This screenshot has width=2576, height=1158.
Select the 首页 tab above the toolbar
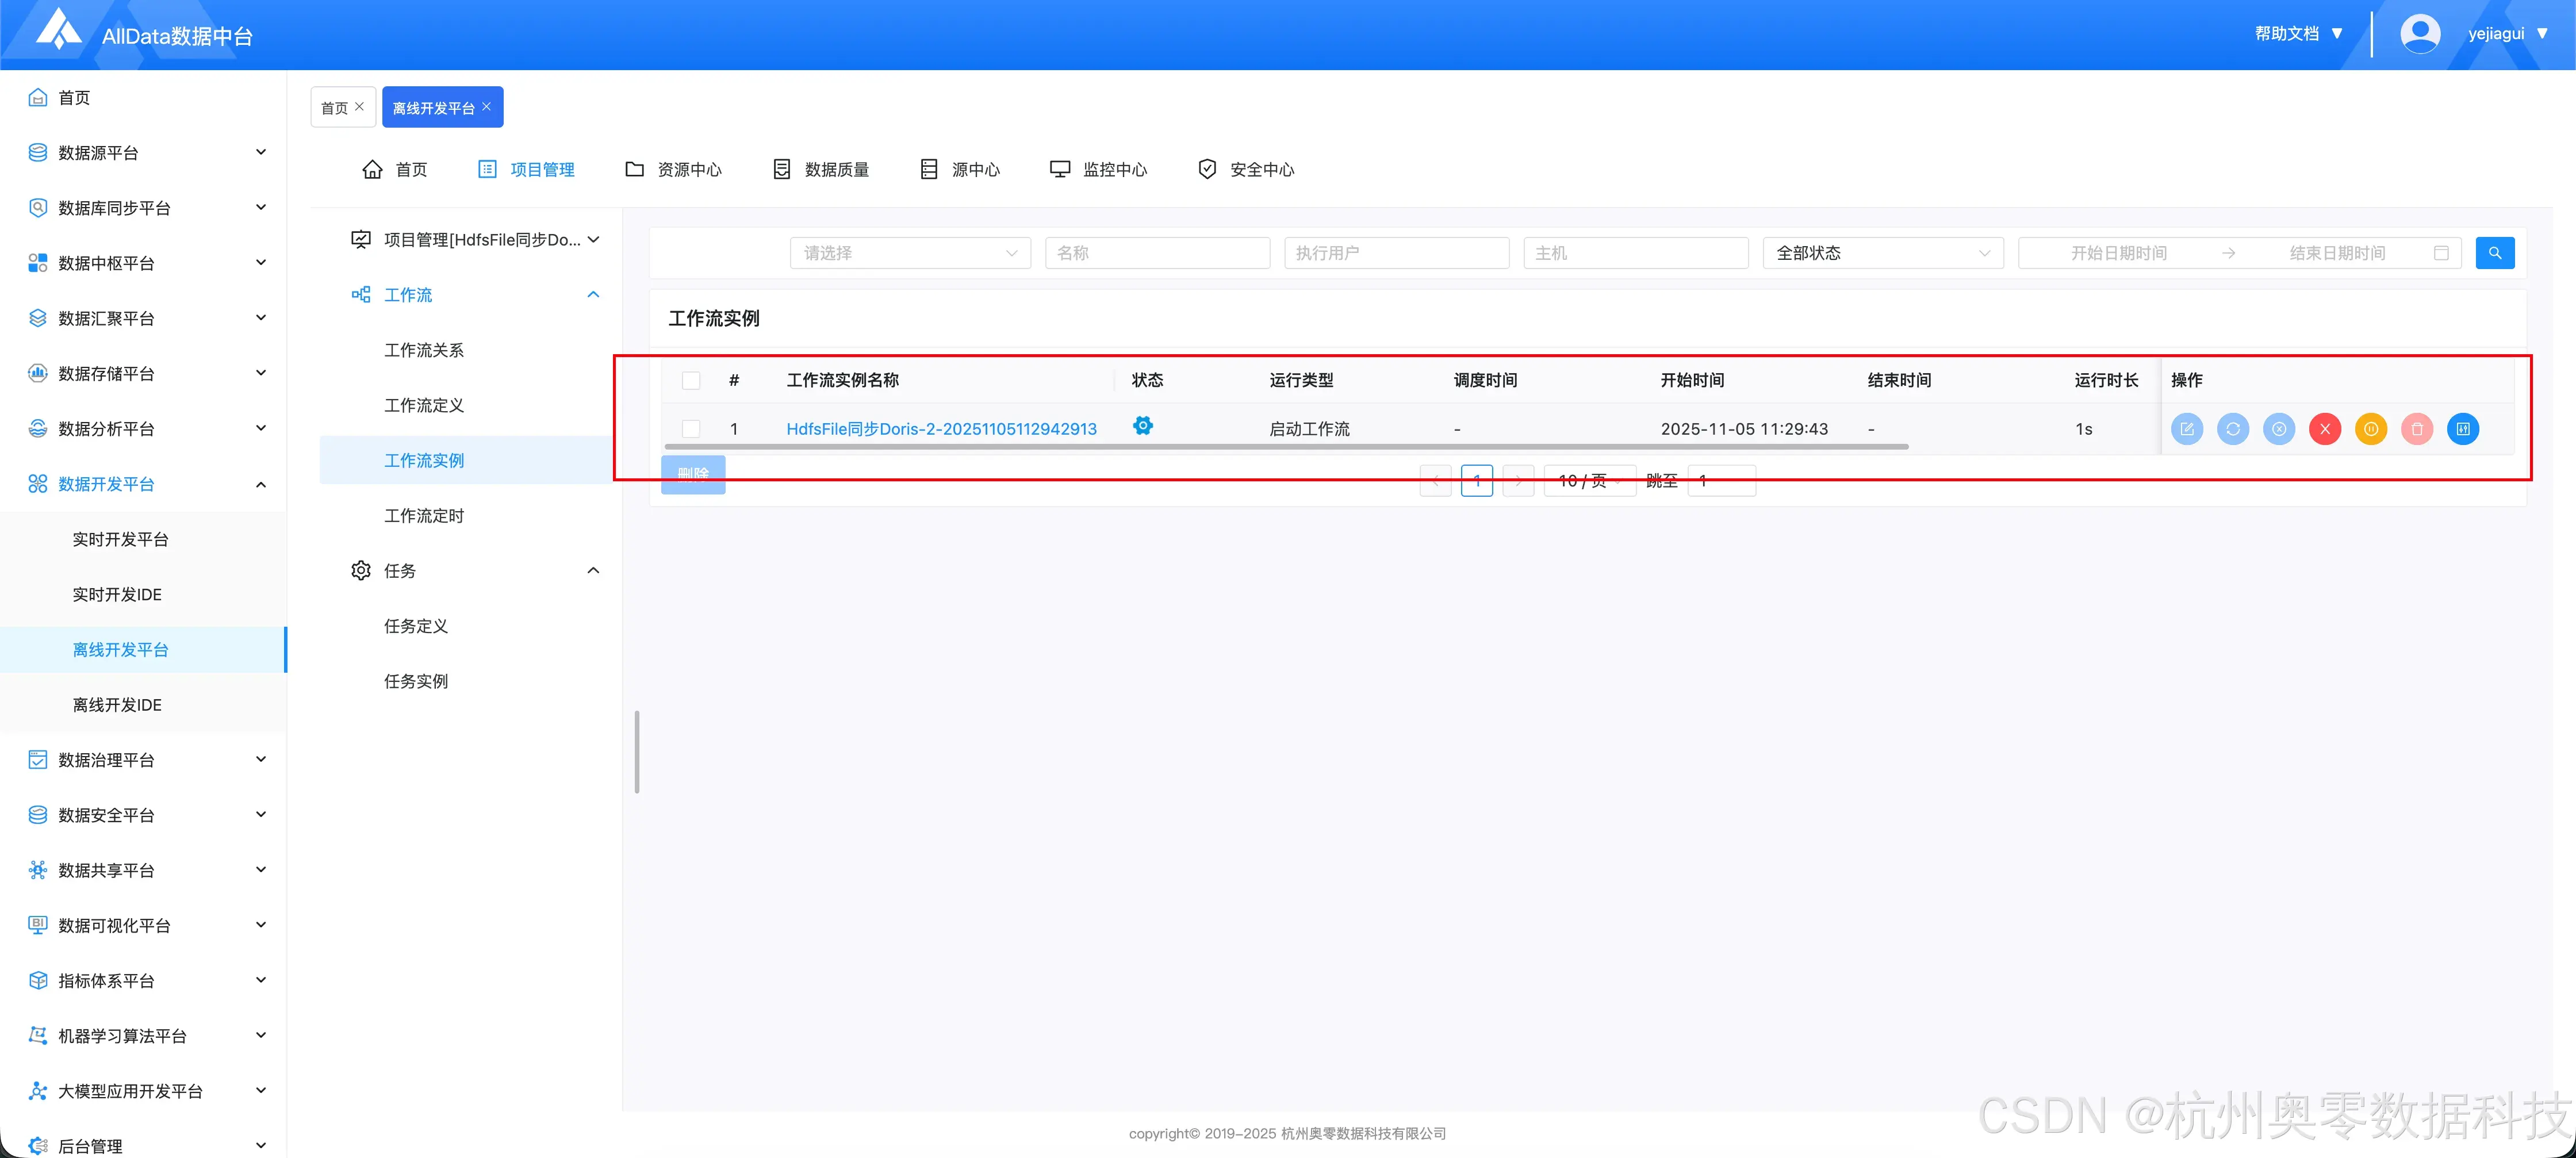336,107
